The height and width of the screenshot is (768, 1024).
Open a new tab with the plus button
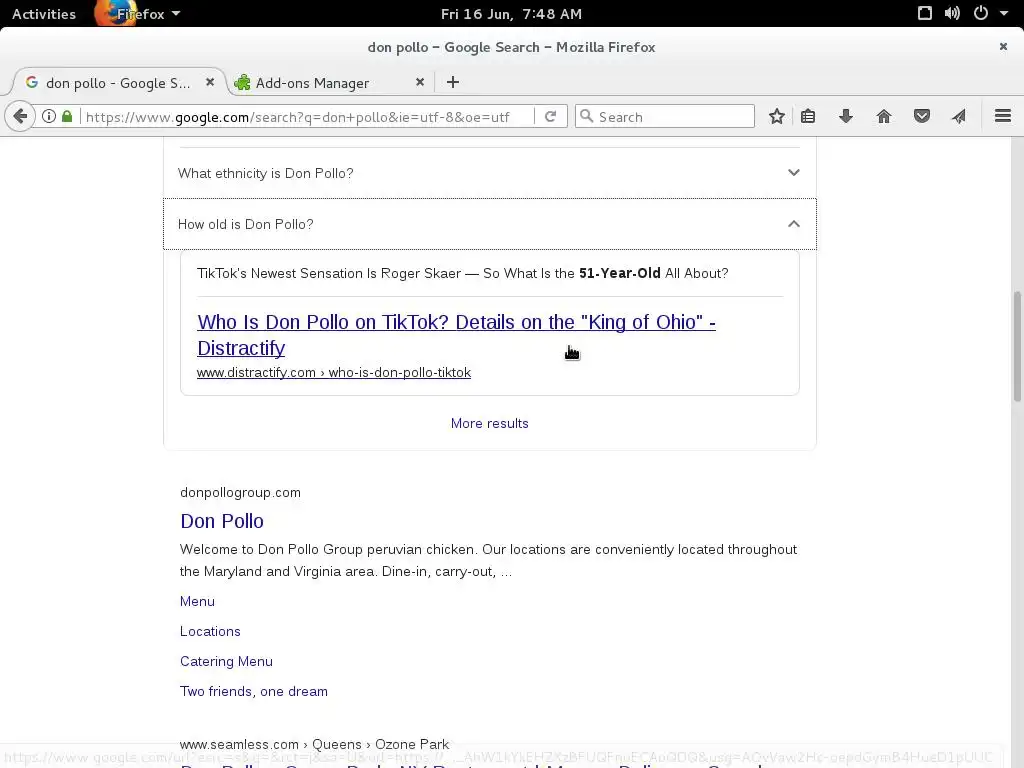click(x=453, y=82)
